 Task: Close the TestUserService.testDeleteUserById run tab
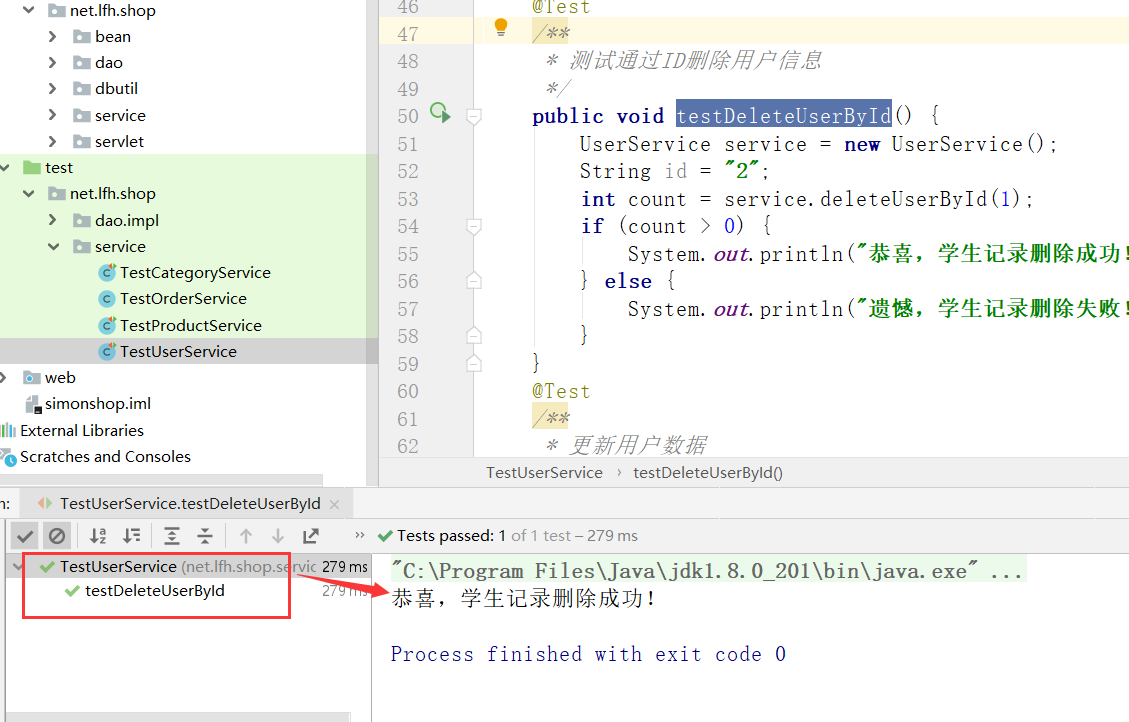pyautogui.click(x=334, y=504)
